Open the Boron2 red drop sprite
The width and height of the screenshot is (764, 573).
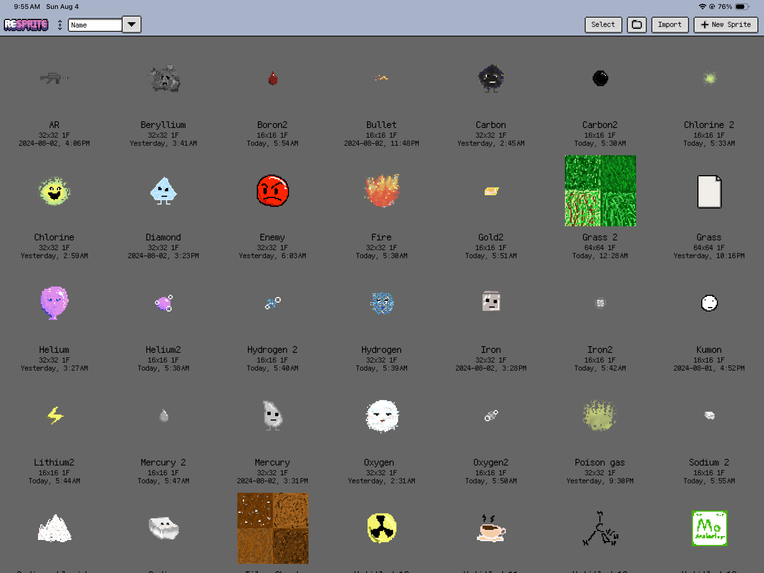(272, 78)
